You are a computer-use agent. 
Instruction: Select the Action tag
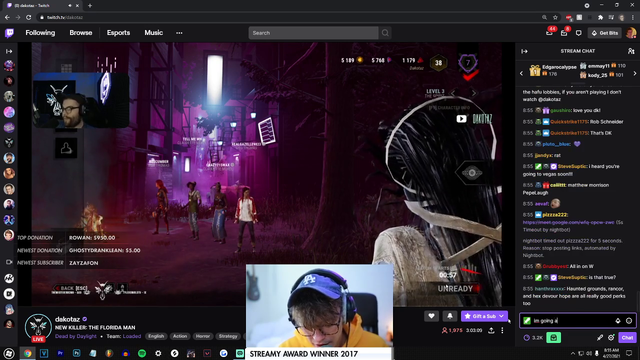(180, 336)
